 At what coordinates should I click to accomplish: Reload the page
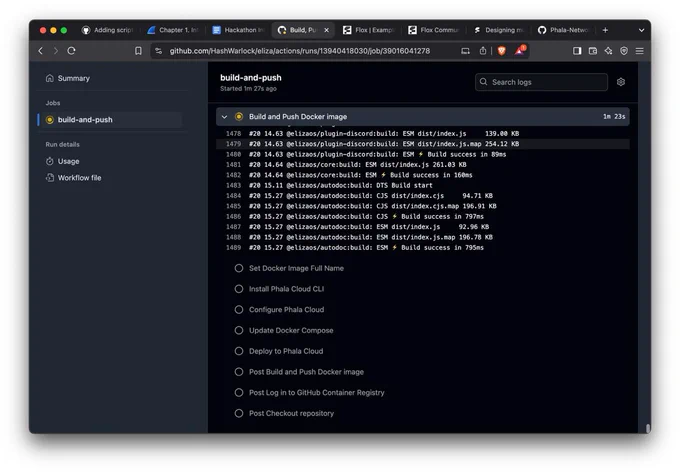[x=72, y=51]
